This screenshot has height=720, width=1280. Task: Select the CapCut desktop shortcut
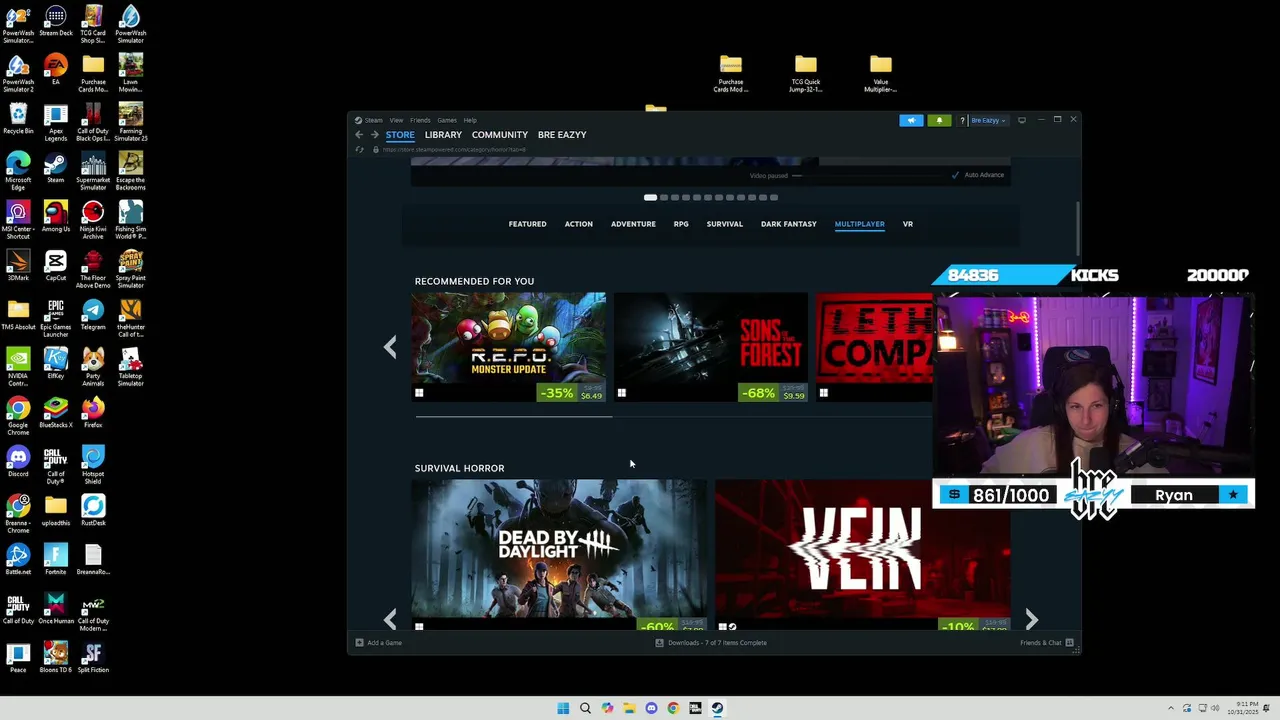(x=56, y=266)
